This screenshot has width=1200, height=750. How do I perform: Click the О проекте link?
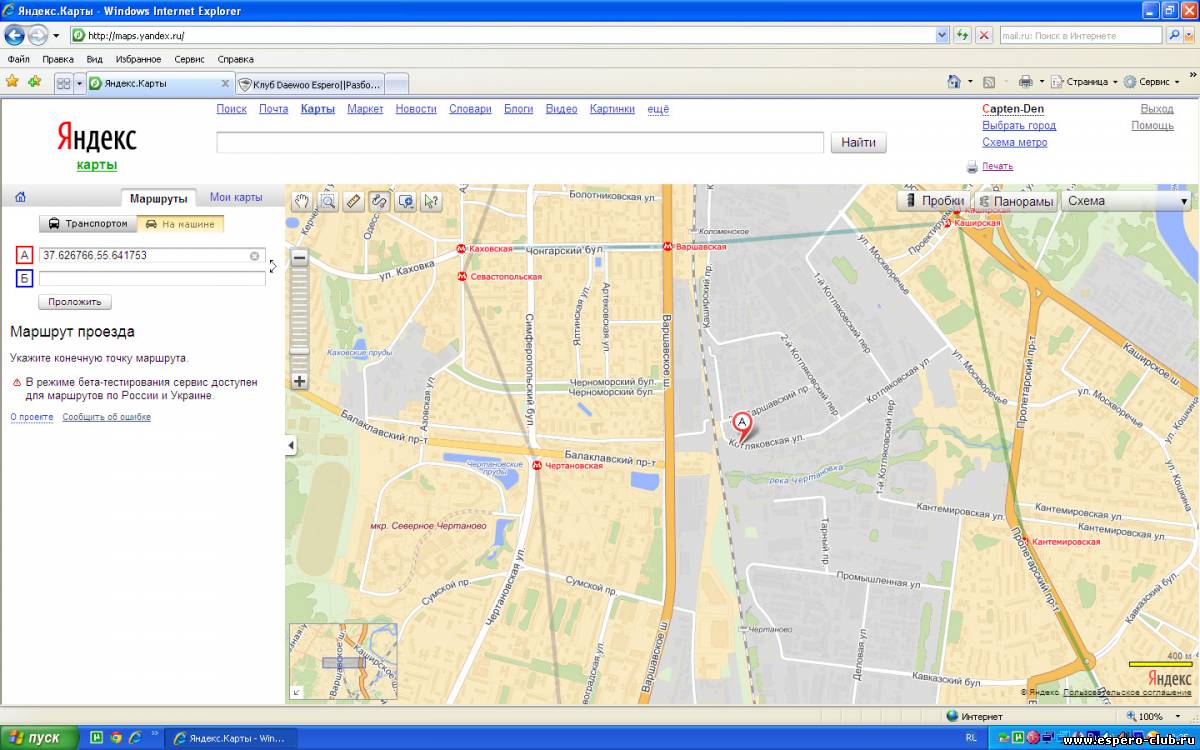[32, 417]
